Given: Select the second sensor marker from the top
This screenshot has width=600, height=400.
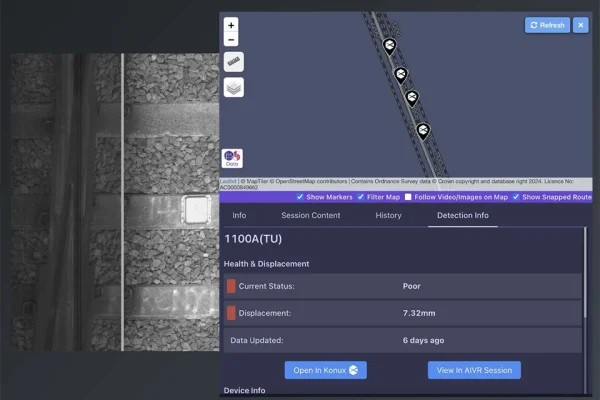Looking at the screenshot, I should 400,74.
